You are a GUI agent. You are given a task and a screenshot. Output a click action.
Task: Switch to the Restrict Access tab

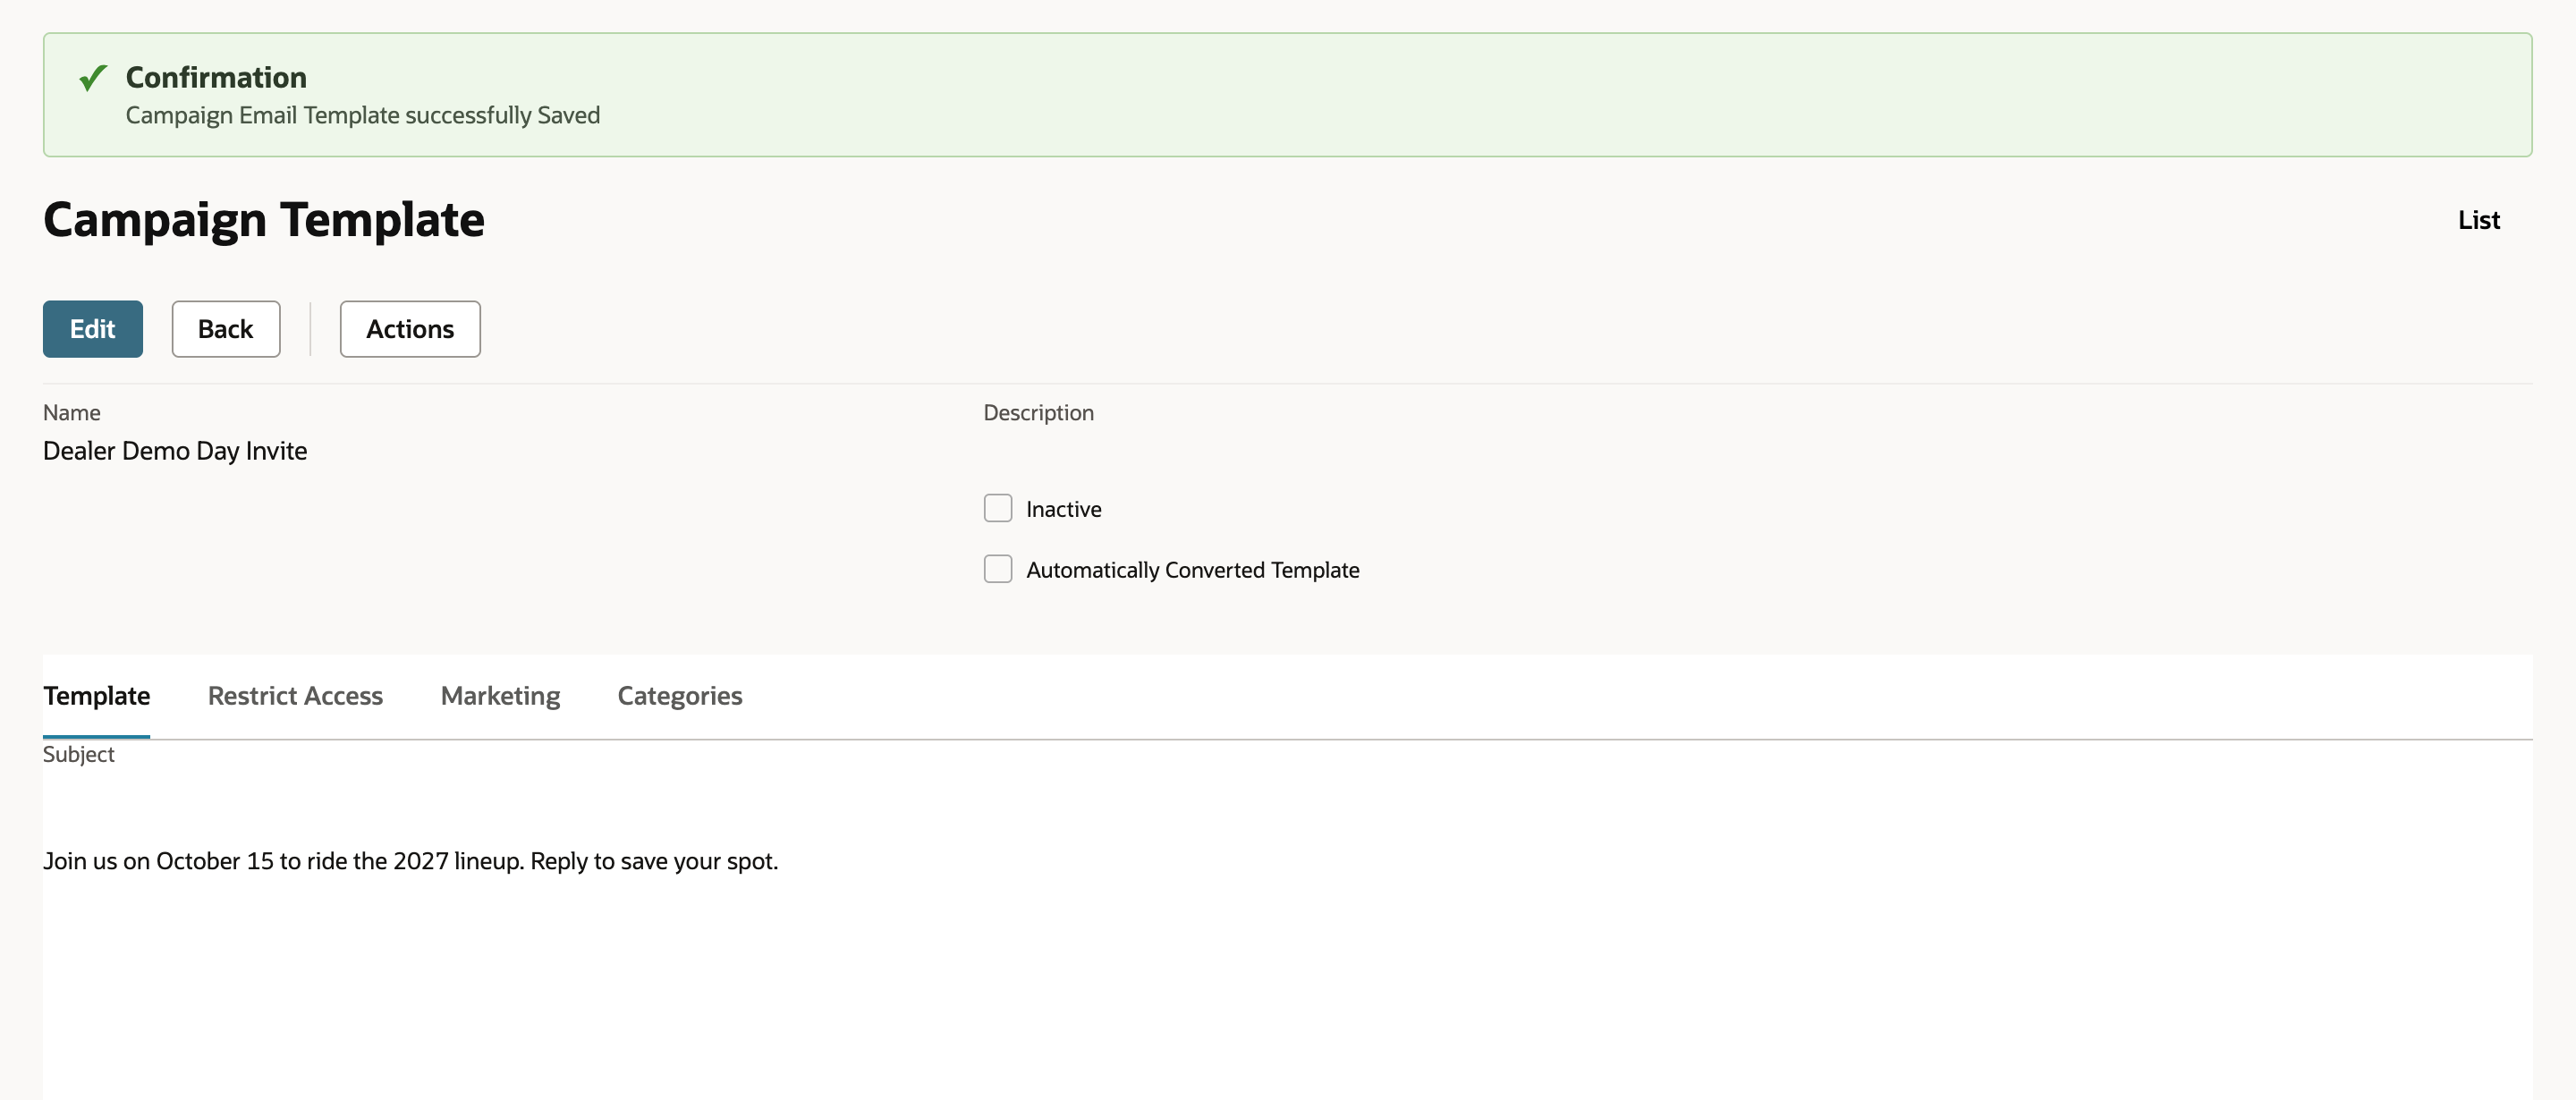click(295, 696)
